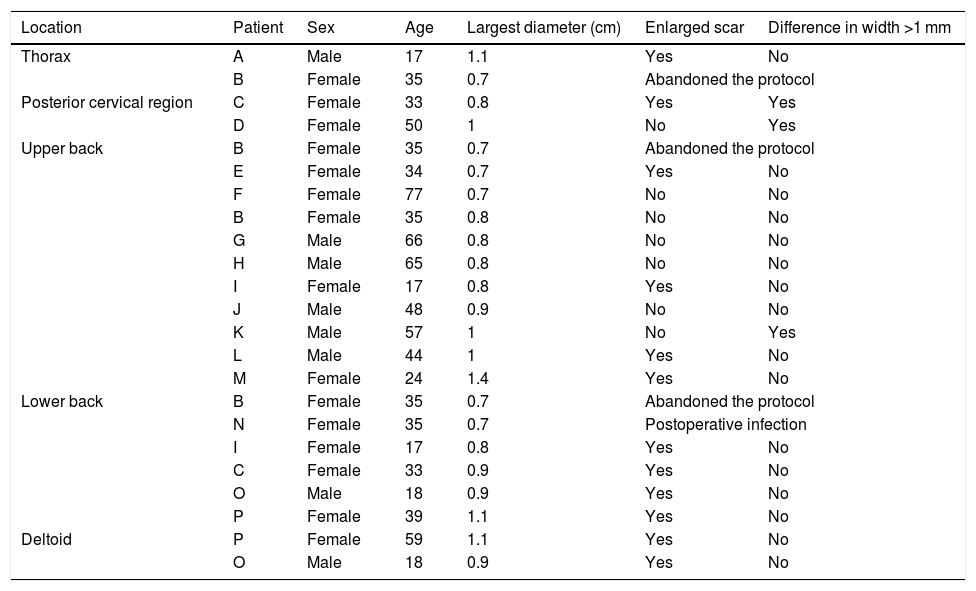
Task: Click the Age column header
Action: (x=406, y=28)
